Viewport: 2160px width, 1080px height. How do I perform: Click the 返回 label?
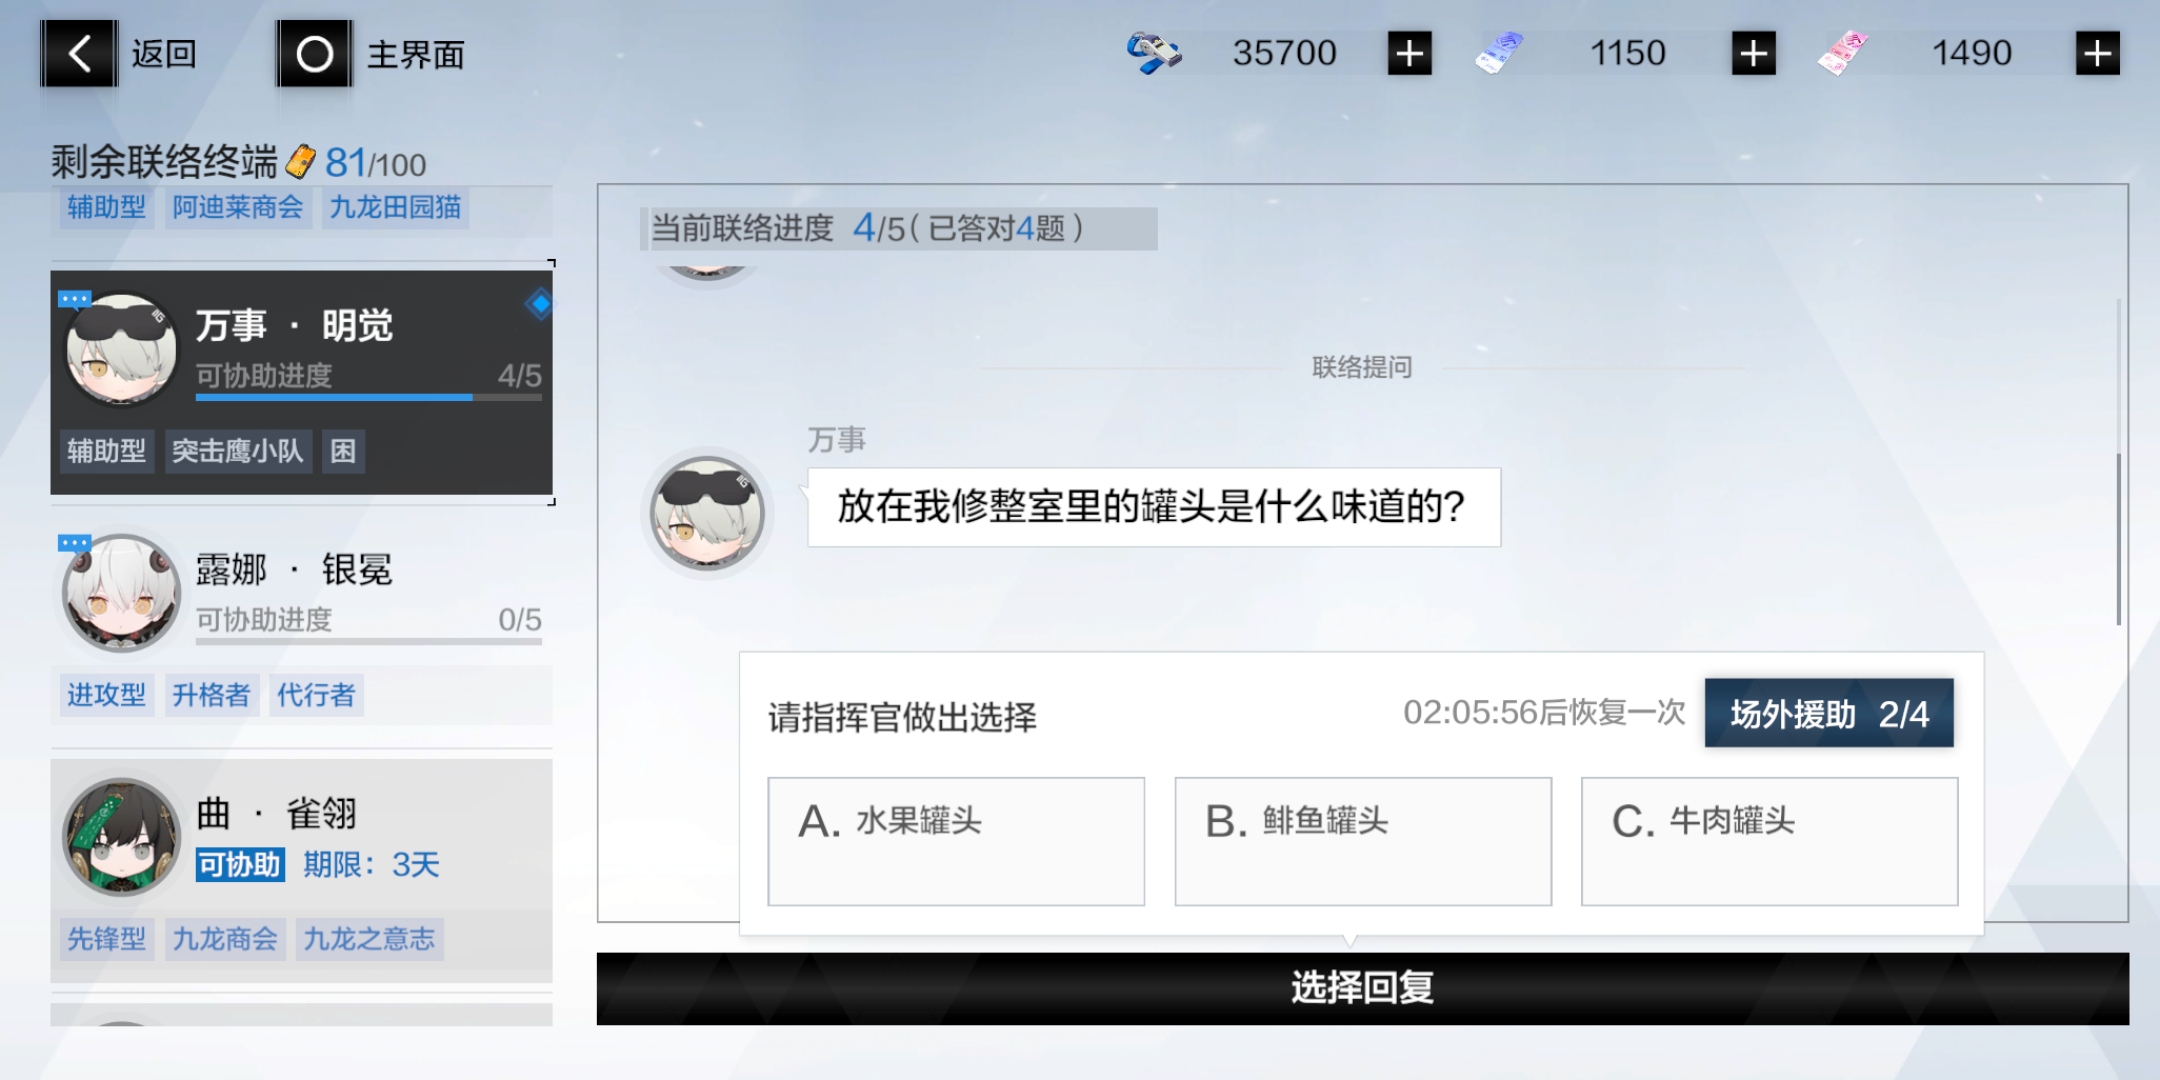[x=164, y=54]
